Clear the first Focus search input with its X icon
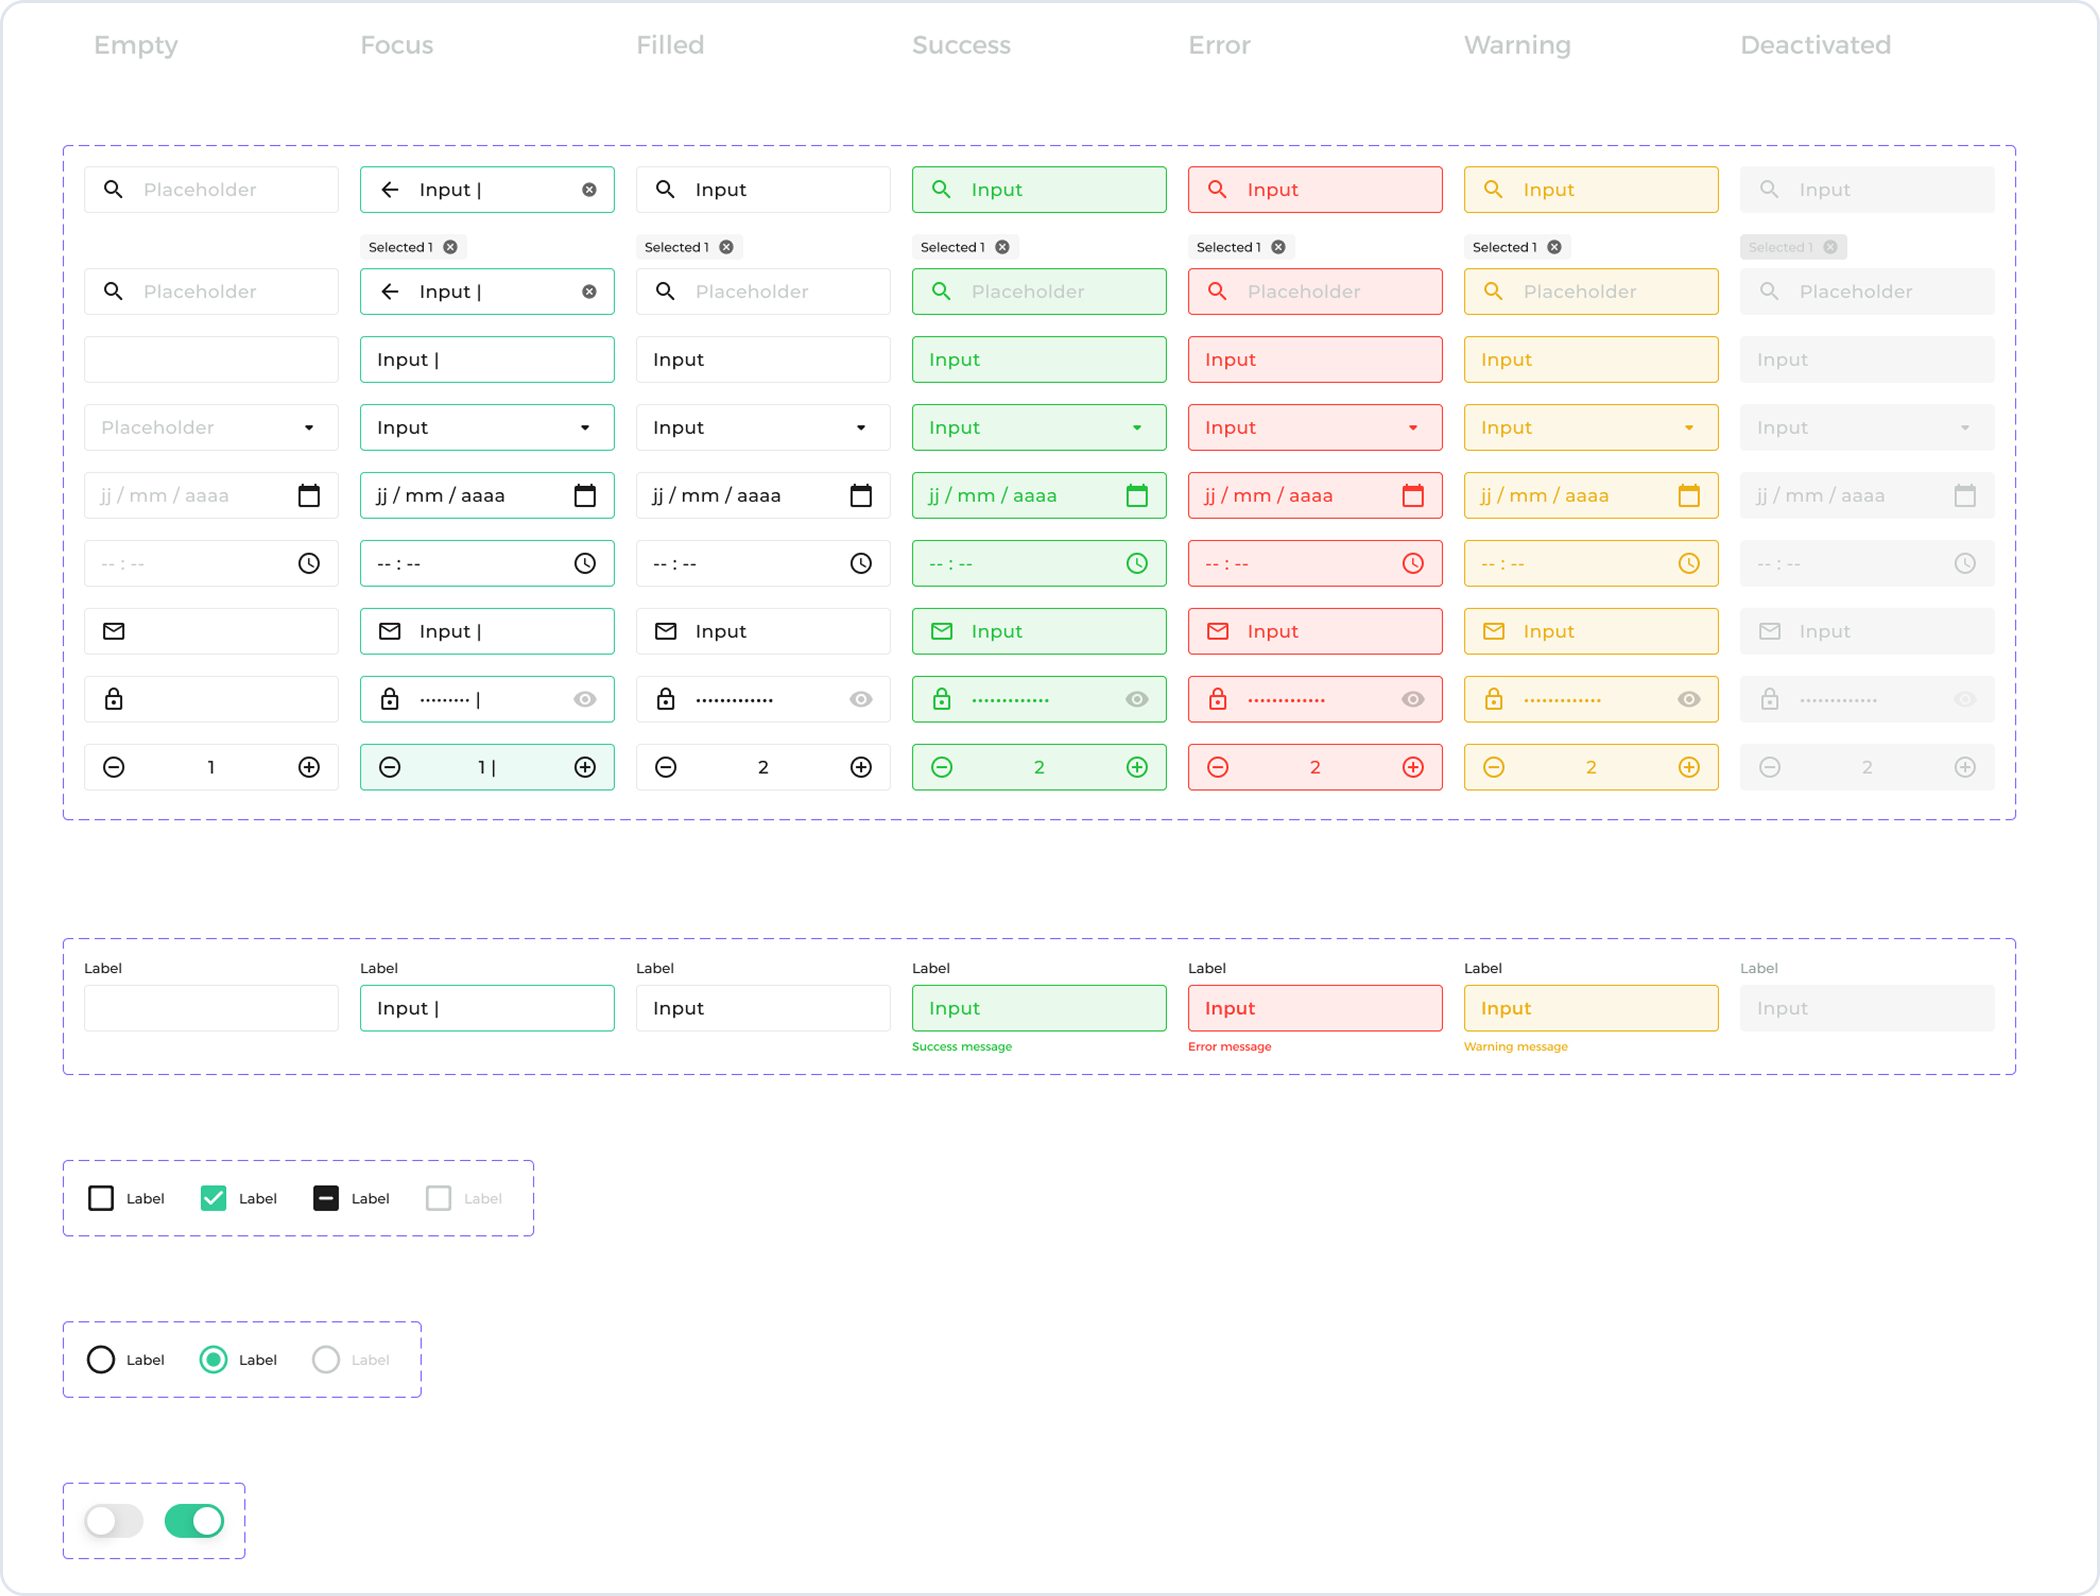This screenshot has height=1596, width=2100. pos(589,189)
